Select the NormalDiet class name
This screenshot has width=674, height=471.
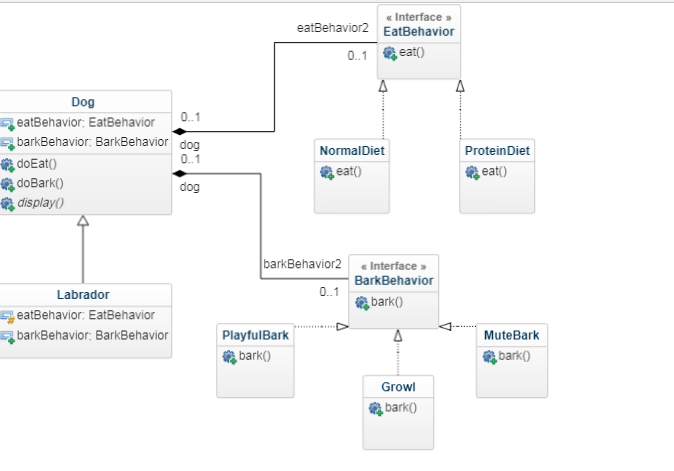352,151
